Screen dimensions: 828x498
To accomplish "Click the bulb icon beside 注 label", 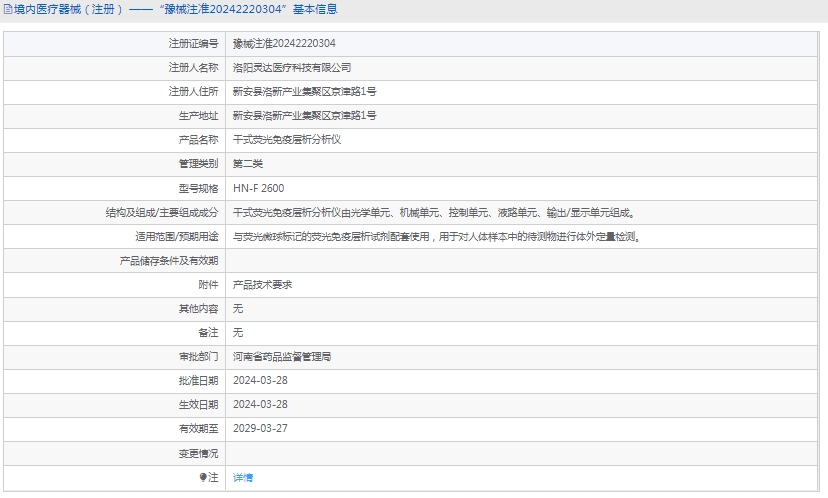I will pos(201,478).
